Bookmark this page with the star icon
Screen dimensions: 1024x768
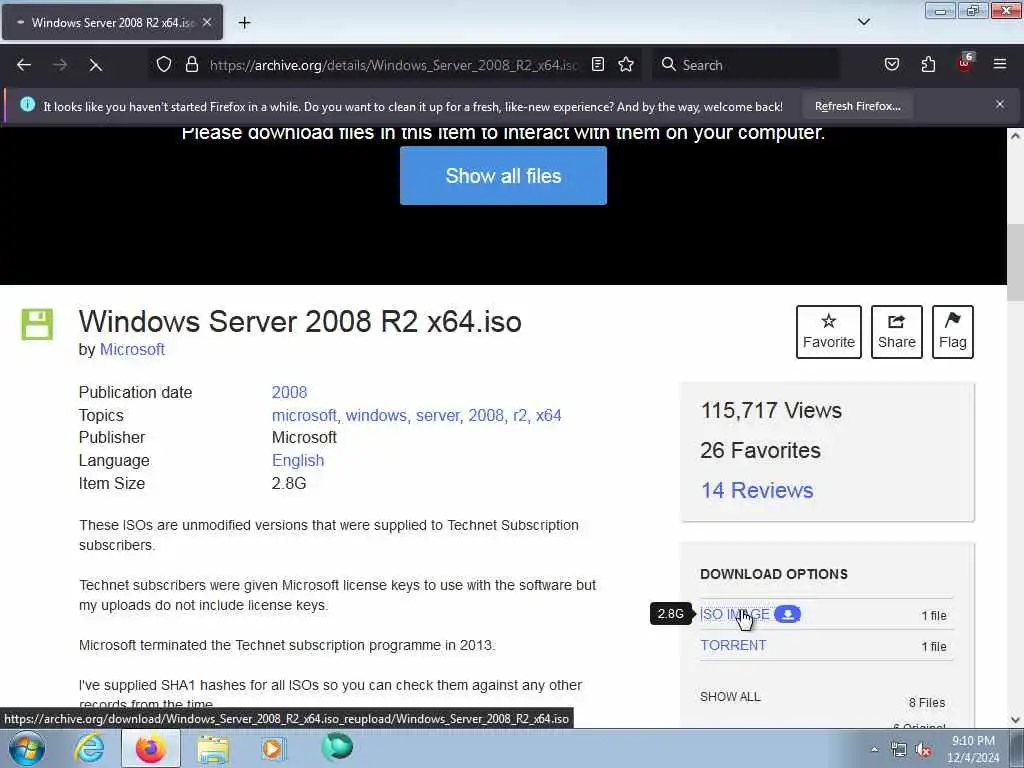[x=626, y=64]
